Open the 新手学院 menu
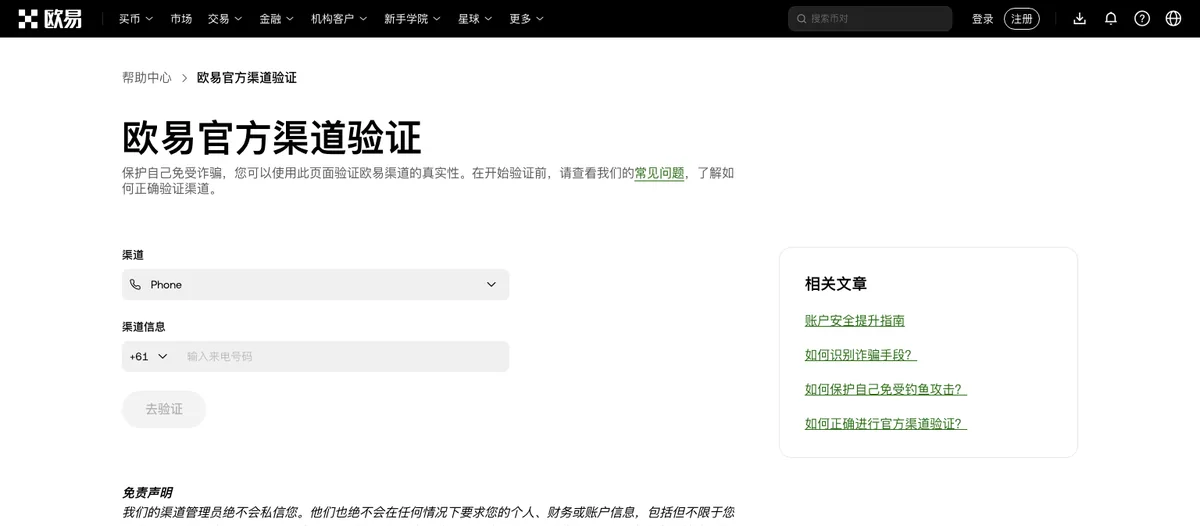1200x526 pixels. click(413, 18)
